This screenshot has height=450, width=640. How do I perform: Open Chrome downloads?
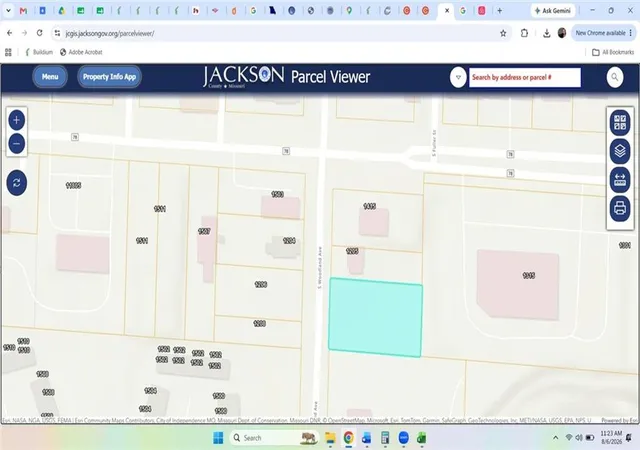click(547, 33)
